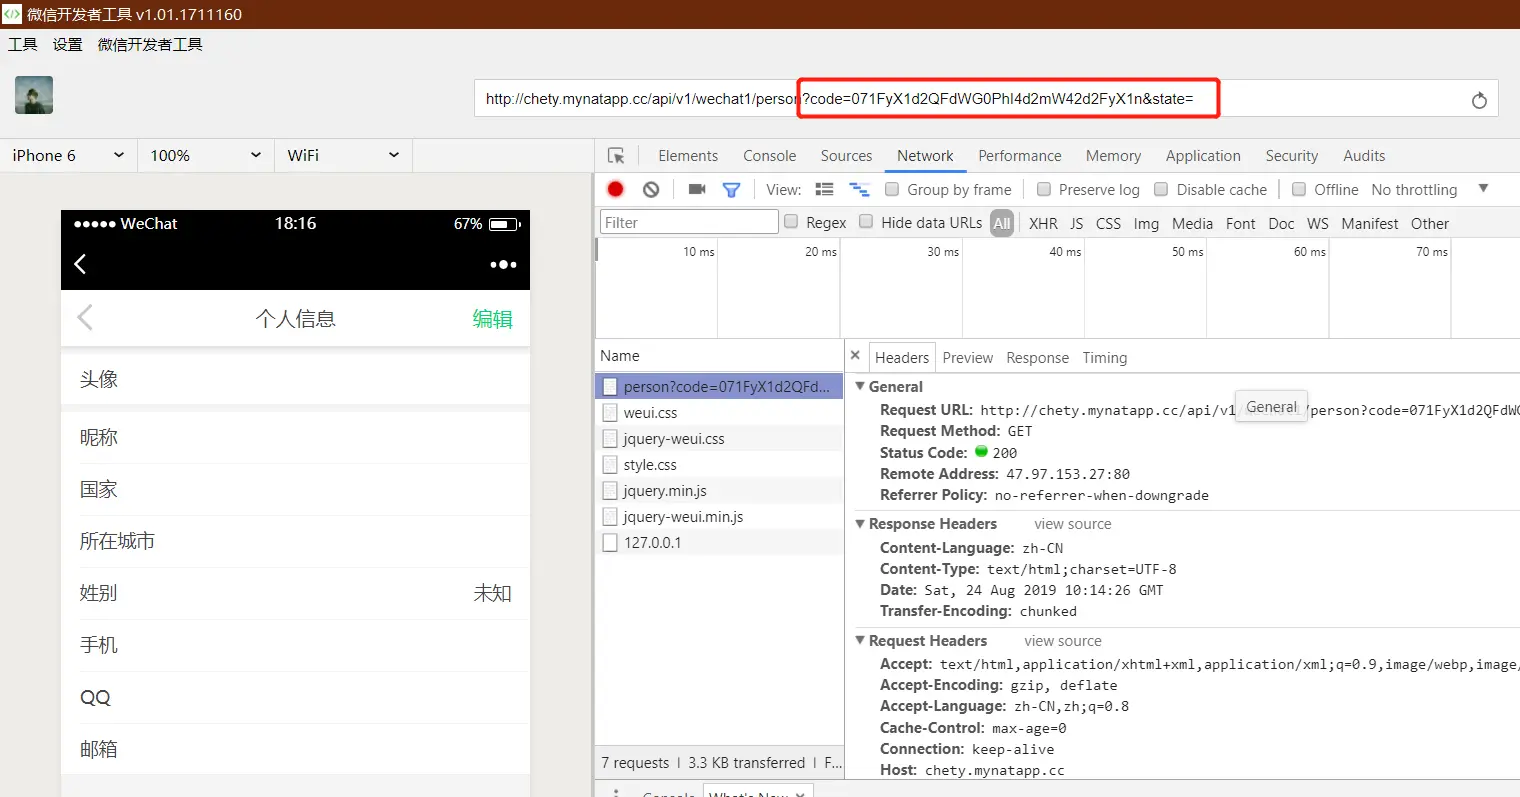
Task: Check the Offline checkbox
Action: click(x=1299, y=189)
